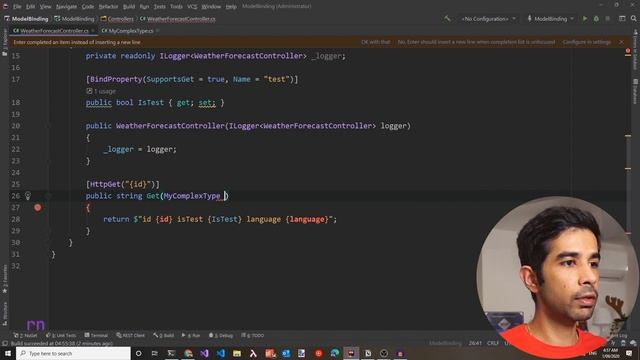The width and height of the screenshot is (640, 360).
Task: Toggle the breakpoint on line 27
Action: pyautogui.click(x=38, y=208)
